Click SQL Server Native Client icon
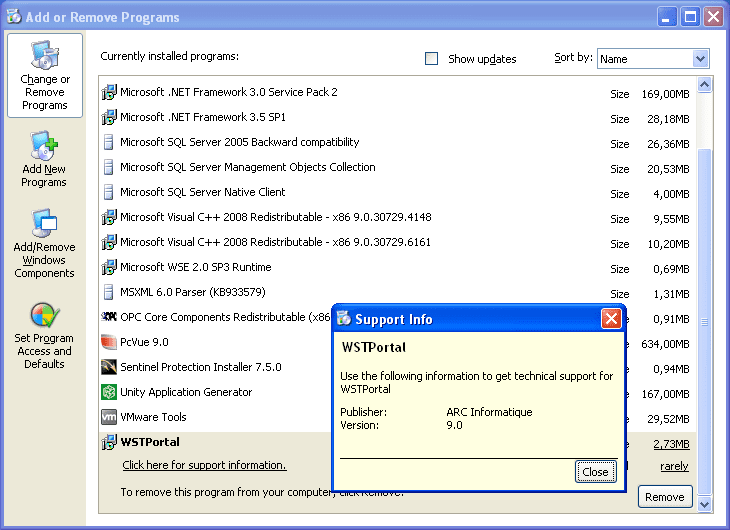The image size is (730, 530). pos(108,192)
